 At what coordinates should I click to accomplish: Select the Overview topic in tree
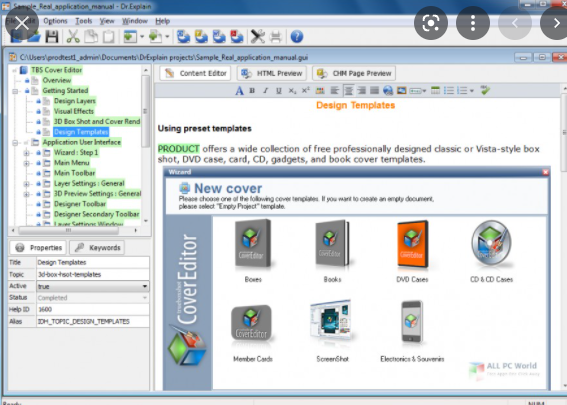pos(57,80)
